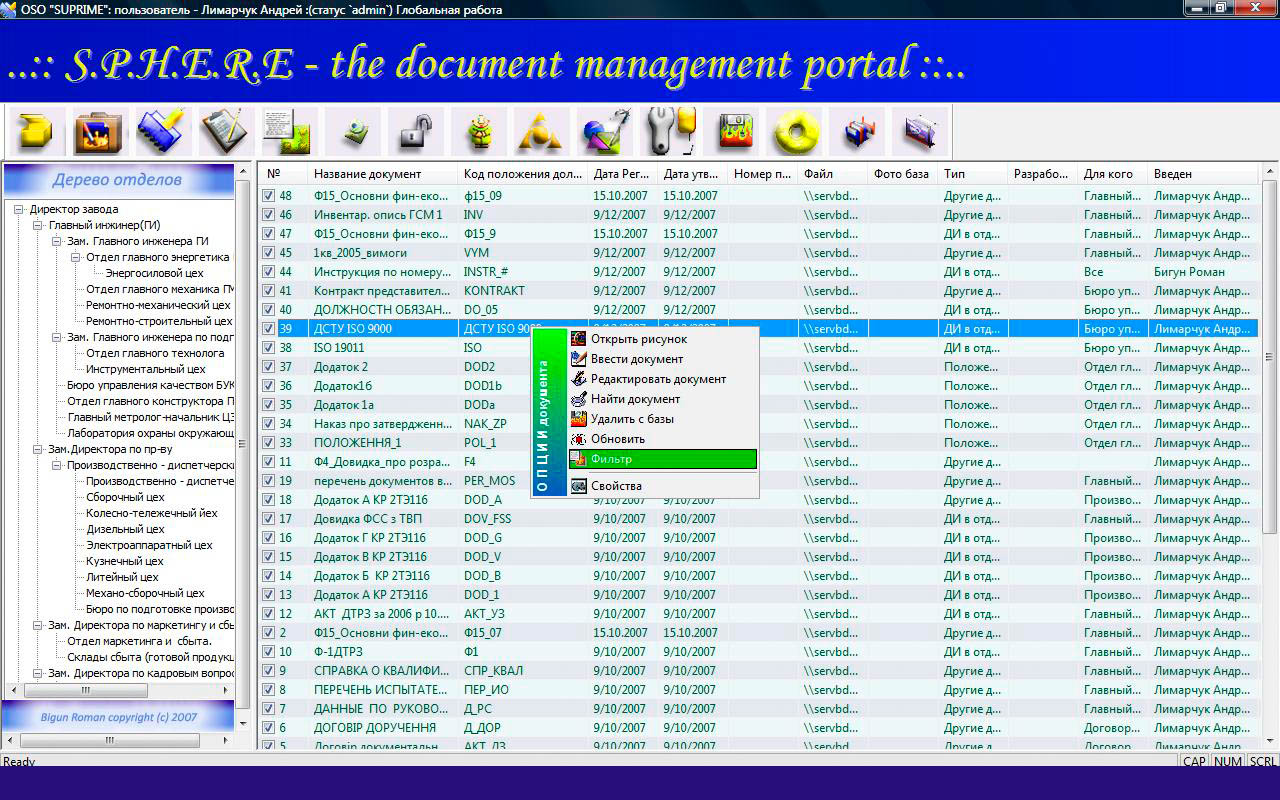
Task: Click the department tree vertical scrollbar
Action: (242, 446)
